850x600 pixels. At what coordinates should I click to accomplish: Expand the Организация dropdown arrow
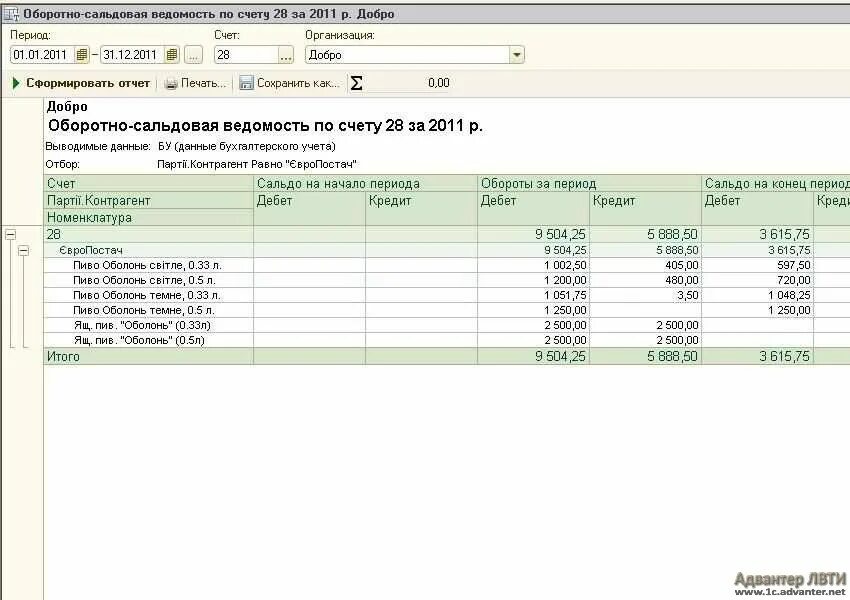(517, 55)
